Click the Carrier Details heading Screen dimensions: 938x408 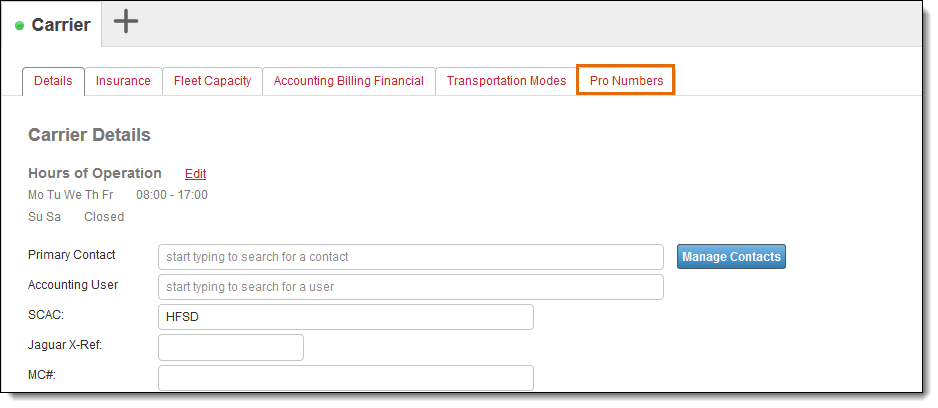pyautogui.click(x=89, y=135)
